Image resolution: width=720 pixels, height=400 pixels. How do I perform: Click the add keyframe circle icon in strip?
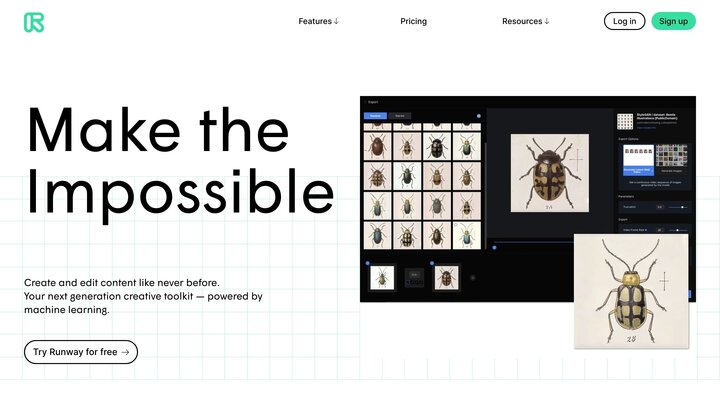[x=473, y=278]
